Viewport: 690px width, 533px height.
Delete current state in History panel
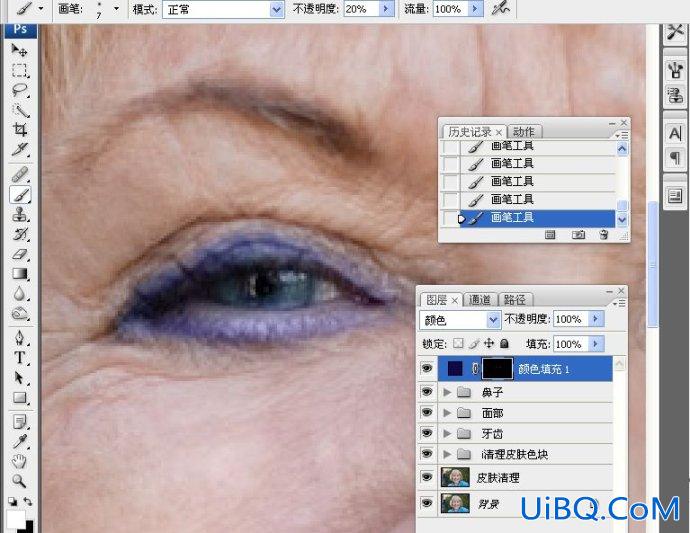[x=604, y=235]
